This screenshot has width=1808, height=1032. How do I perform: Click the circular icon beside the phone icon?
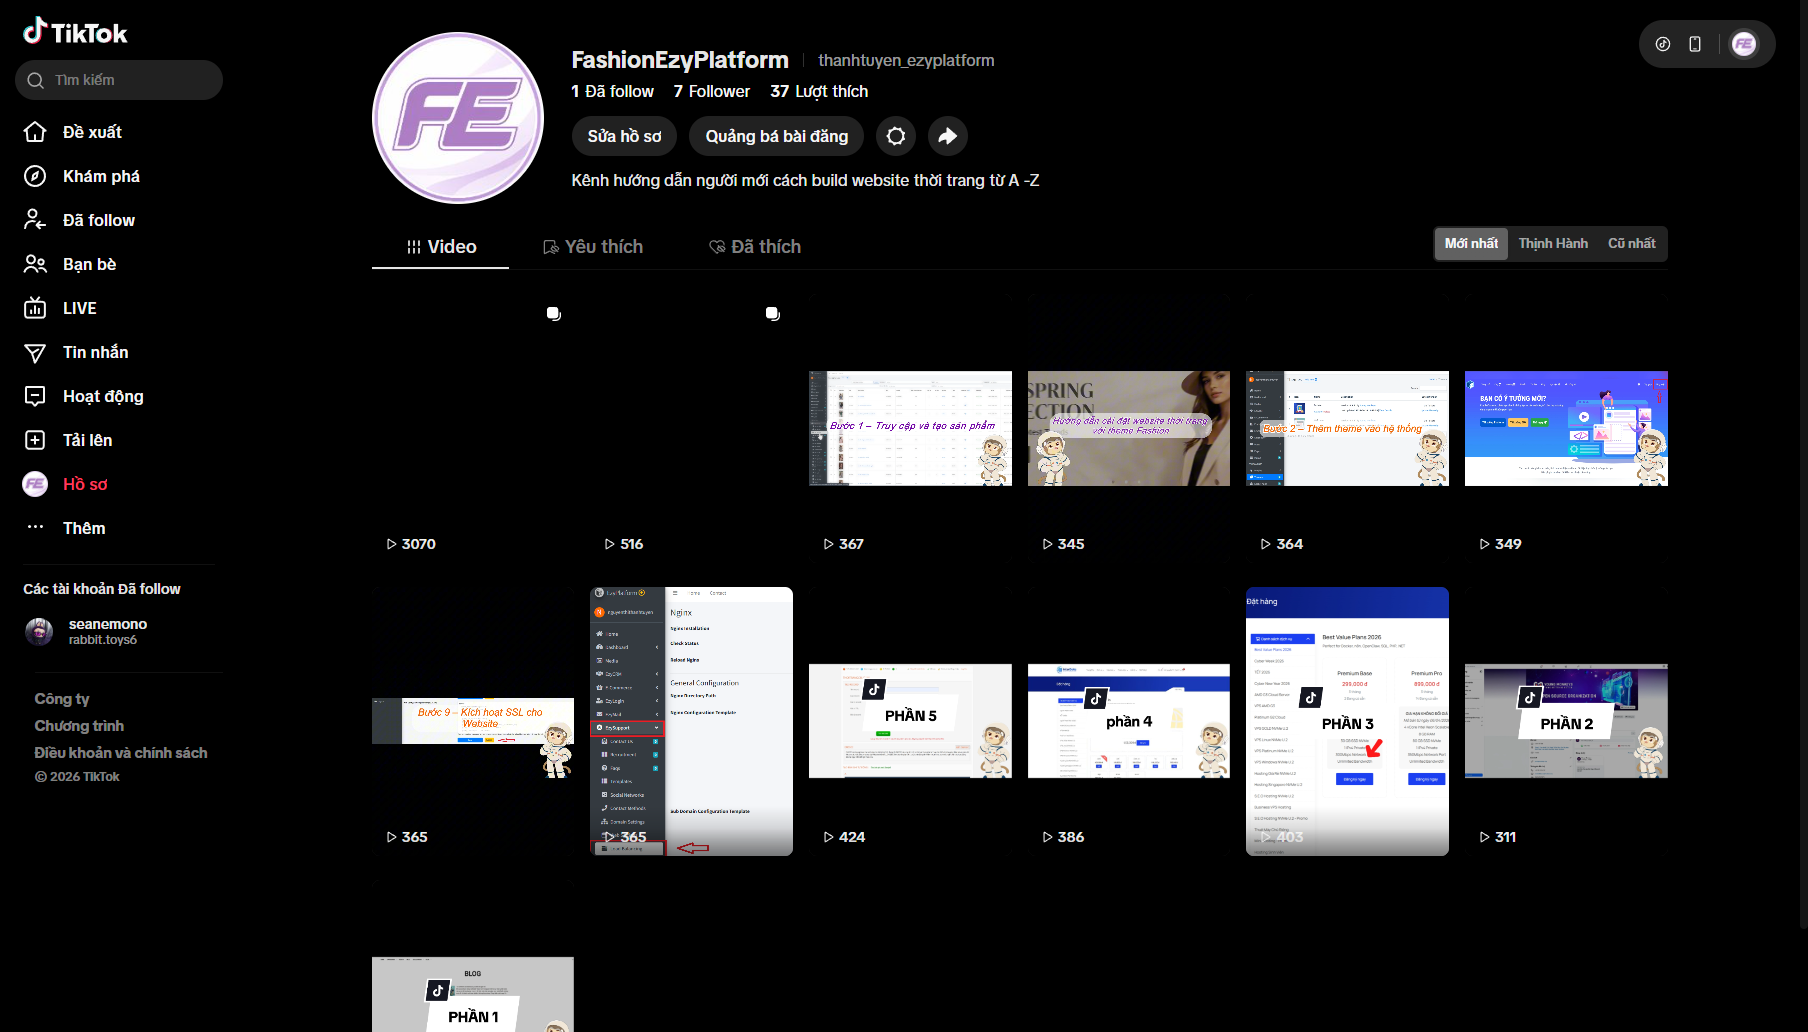point(1663,44)
